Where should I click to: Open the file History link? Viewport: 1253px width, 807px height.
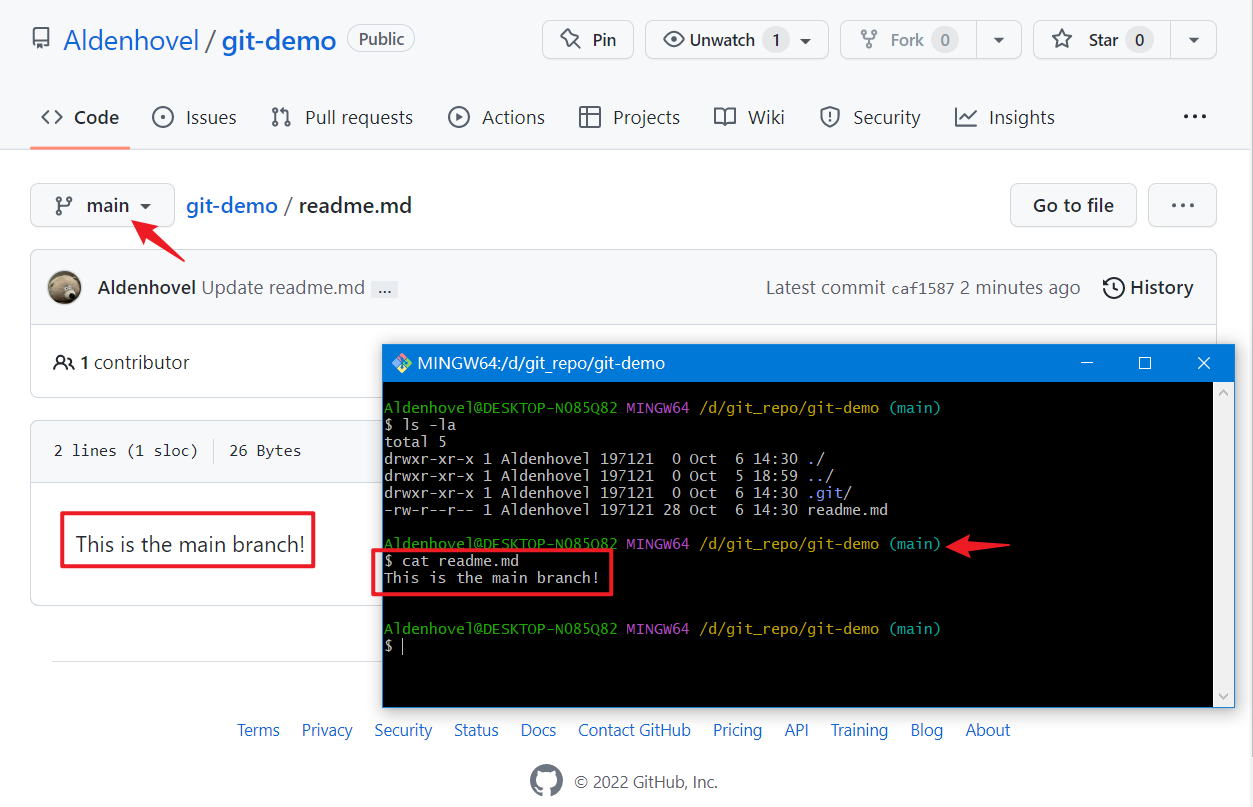click(x=1148, y=288)
